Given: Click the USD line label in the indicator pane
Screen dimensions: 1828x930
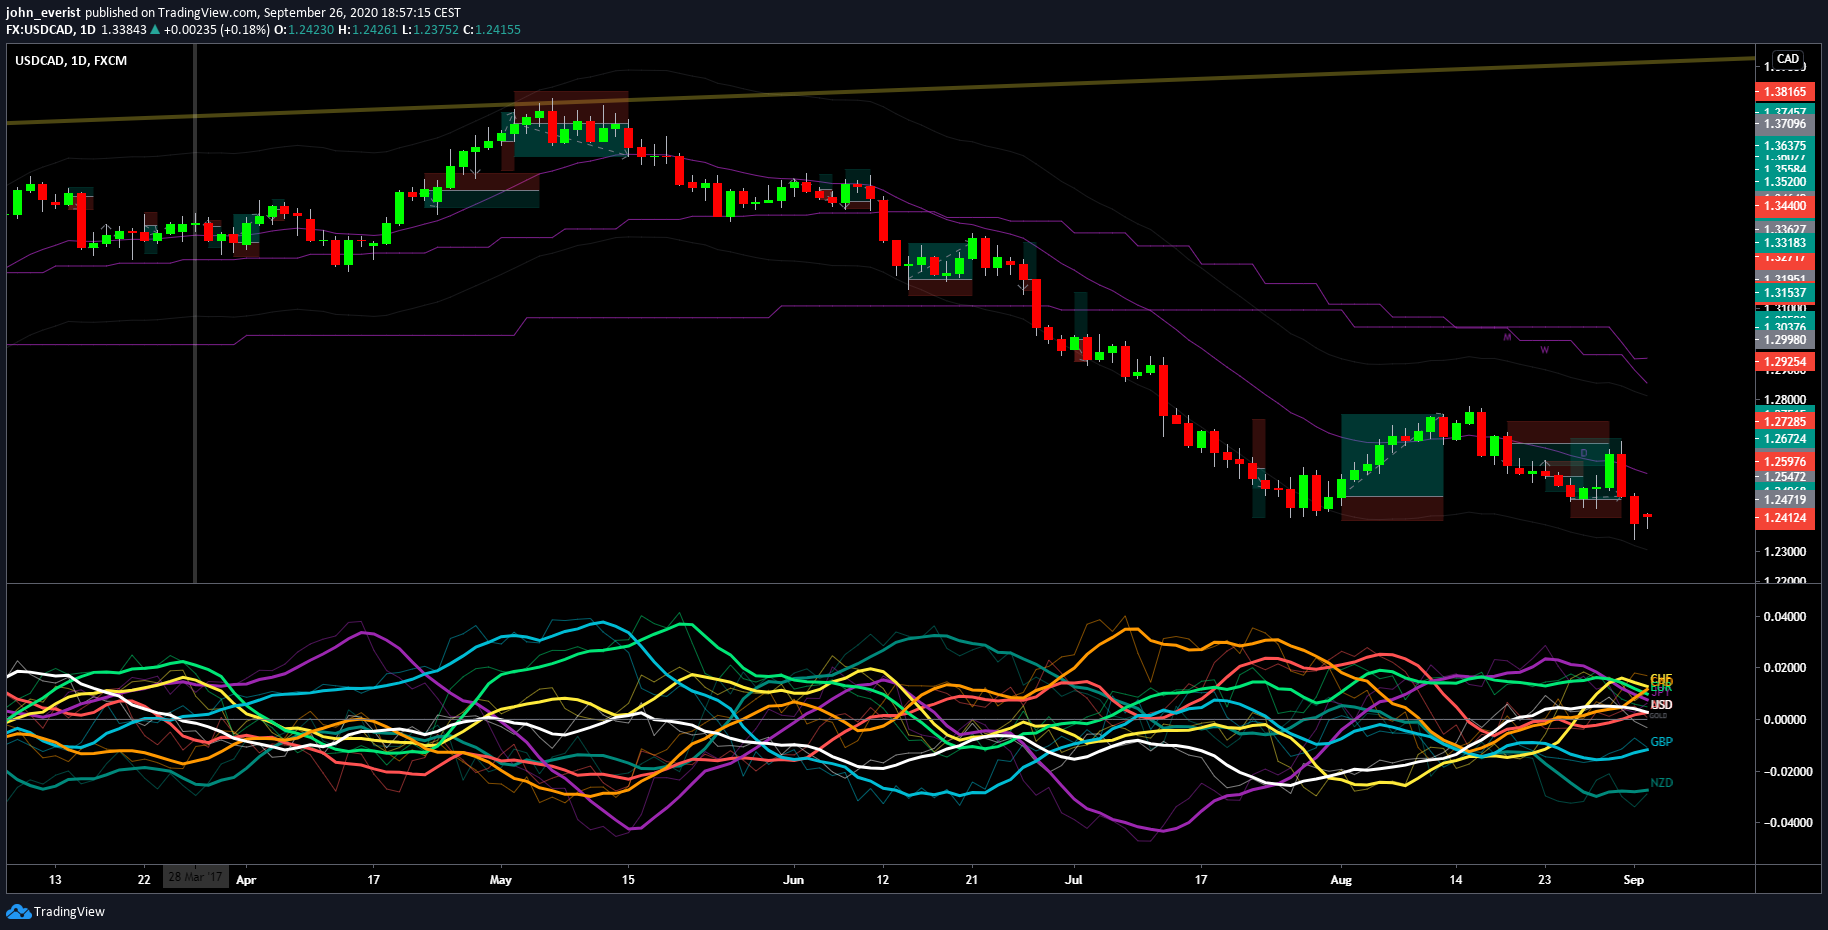Looking at the screenshot, I should 1661,705.
